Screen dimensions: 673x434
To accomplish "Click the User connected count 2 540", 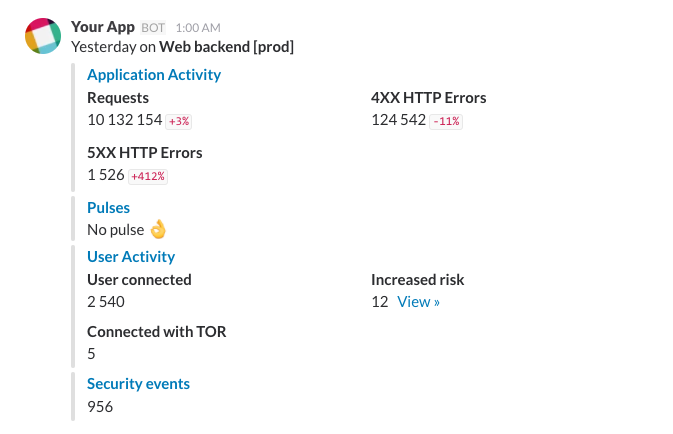I will coord(106,302).
